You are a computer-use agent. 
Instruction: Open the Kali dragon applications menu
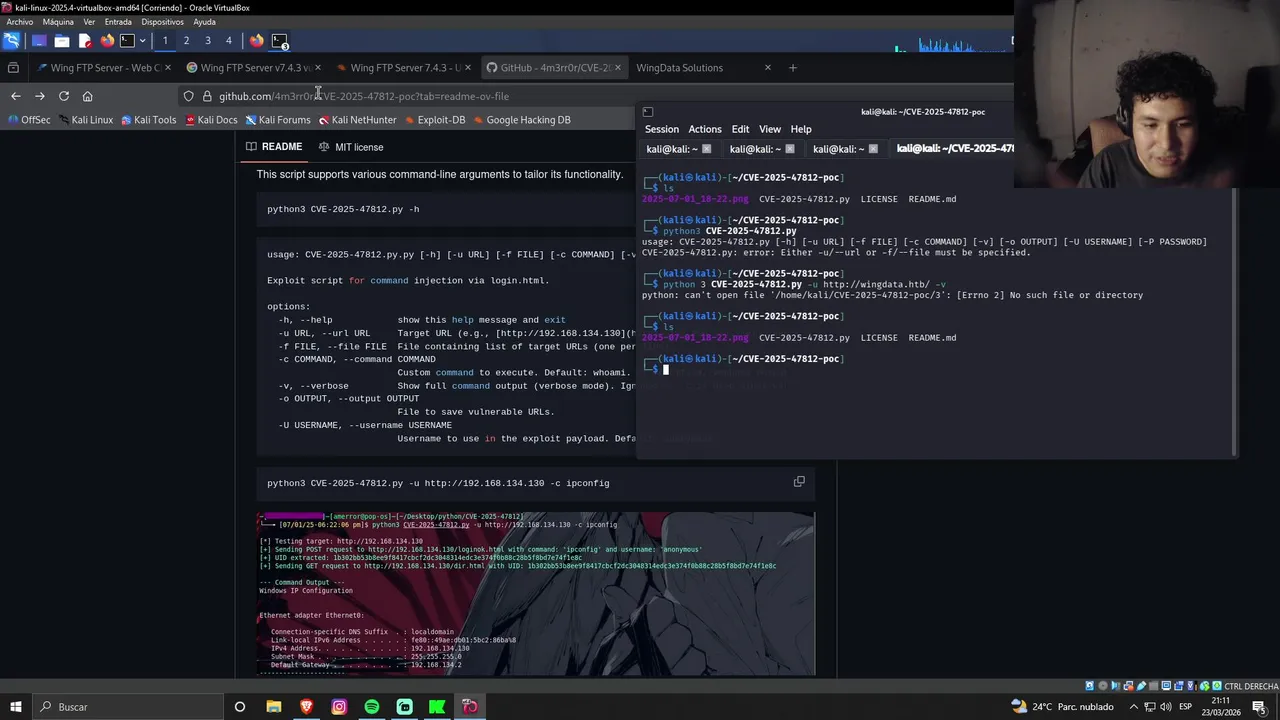(x=11, y=41)
